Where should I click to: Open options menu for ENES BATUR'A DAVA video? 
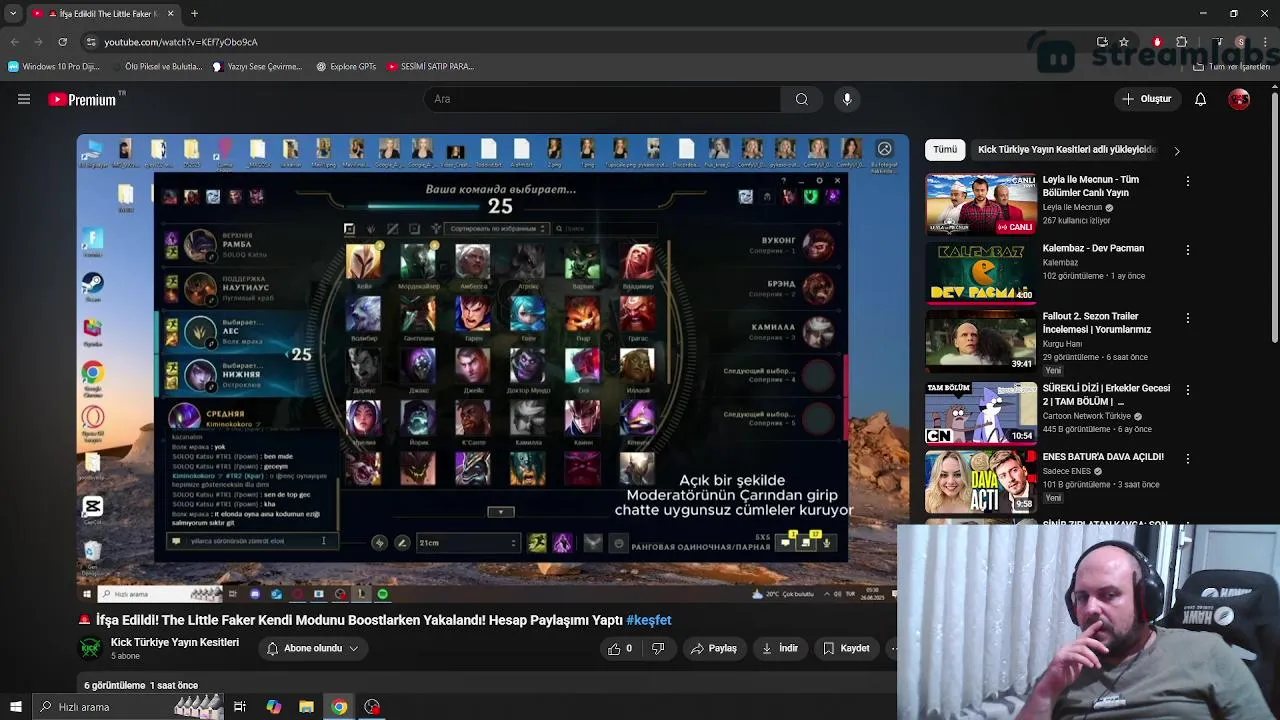click(1187, 458)
